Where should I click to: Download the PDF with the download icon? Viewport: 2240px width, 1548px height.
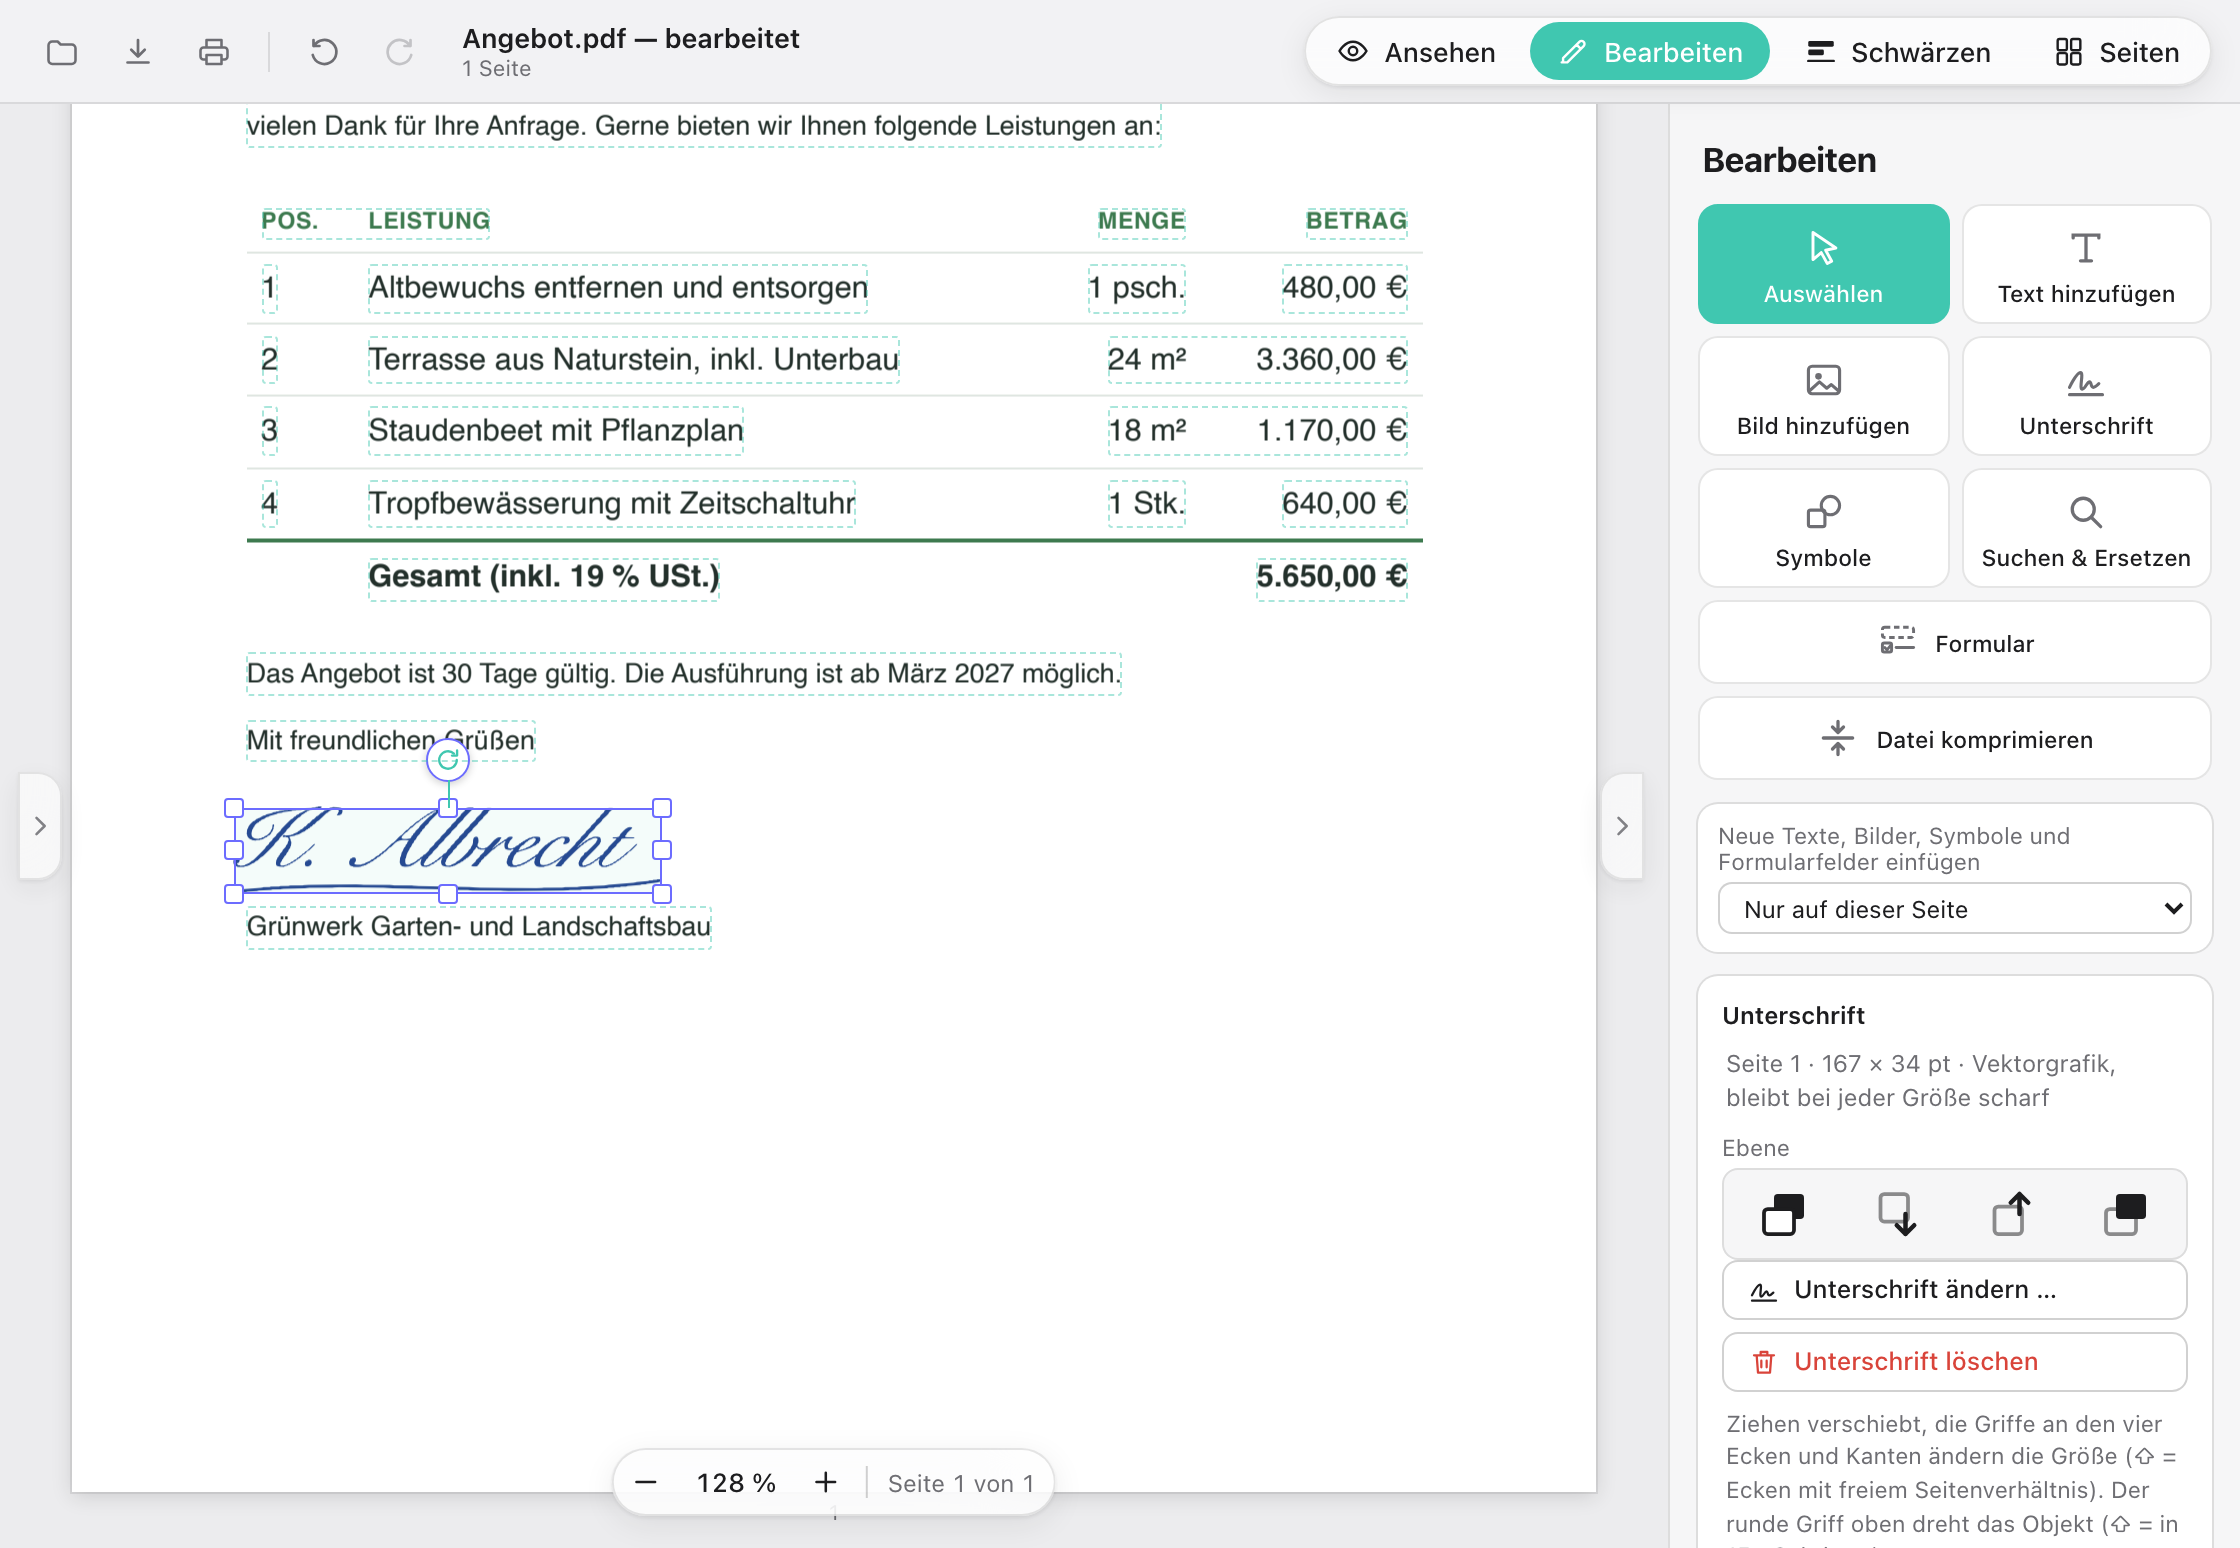pos(138,52)
